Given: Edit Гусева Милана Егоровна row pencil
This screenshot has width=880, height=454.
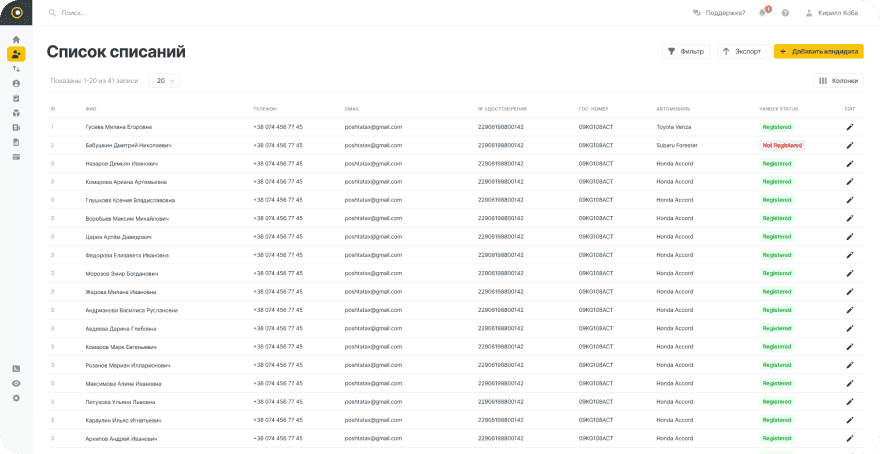Looking at the screenshot, I should [850, 127].
